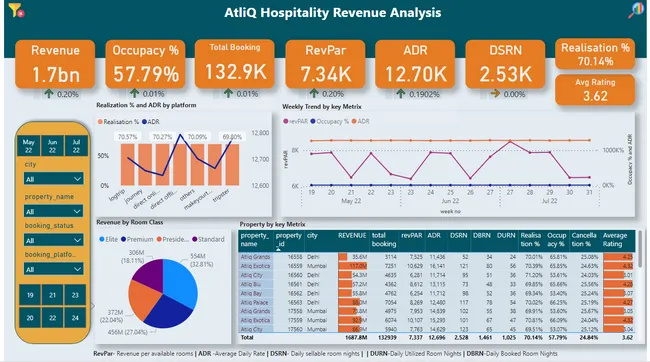Select week 24 slicer tile
The image size is (650, 362).
75,318
